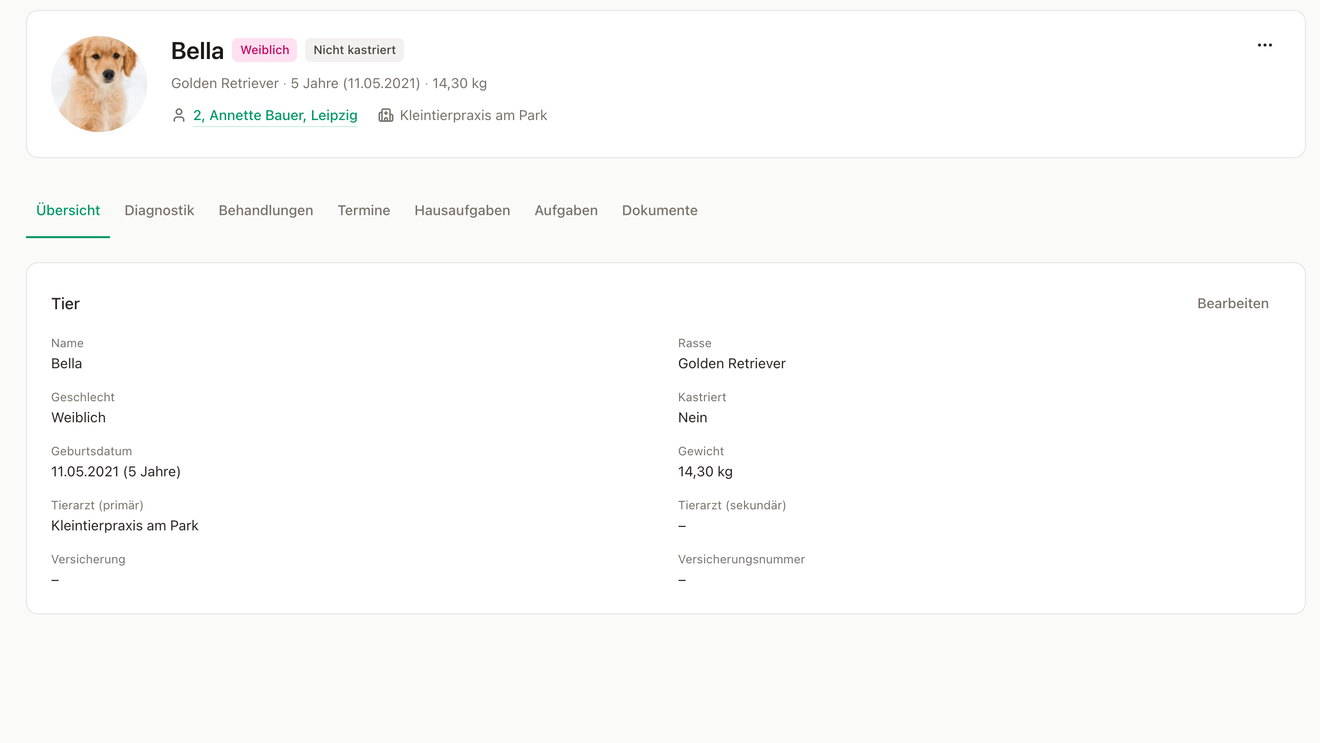1320x743 pixels.
Task: Click the owner person icon
Action: coord(179,115)
